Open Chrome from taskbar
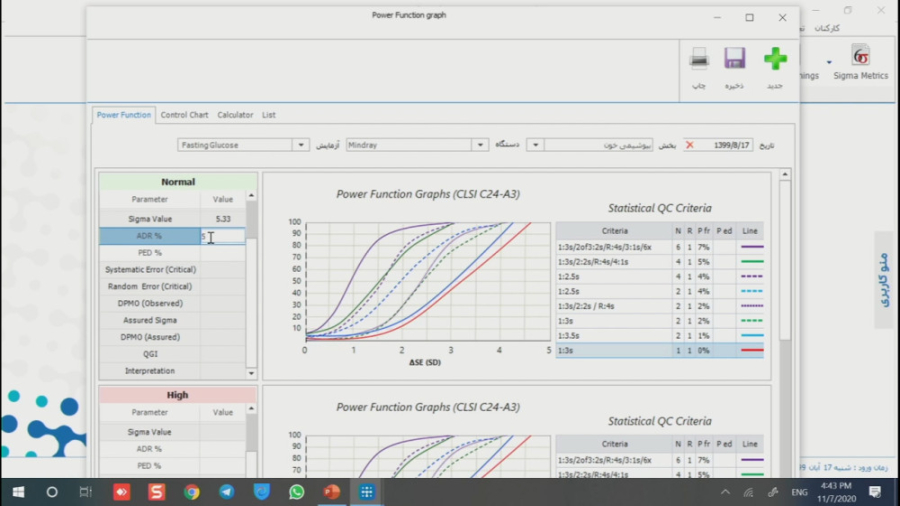 point(192,492)
